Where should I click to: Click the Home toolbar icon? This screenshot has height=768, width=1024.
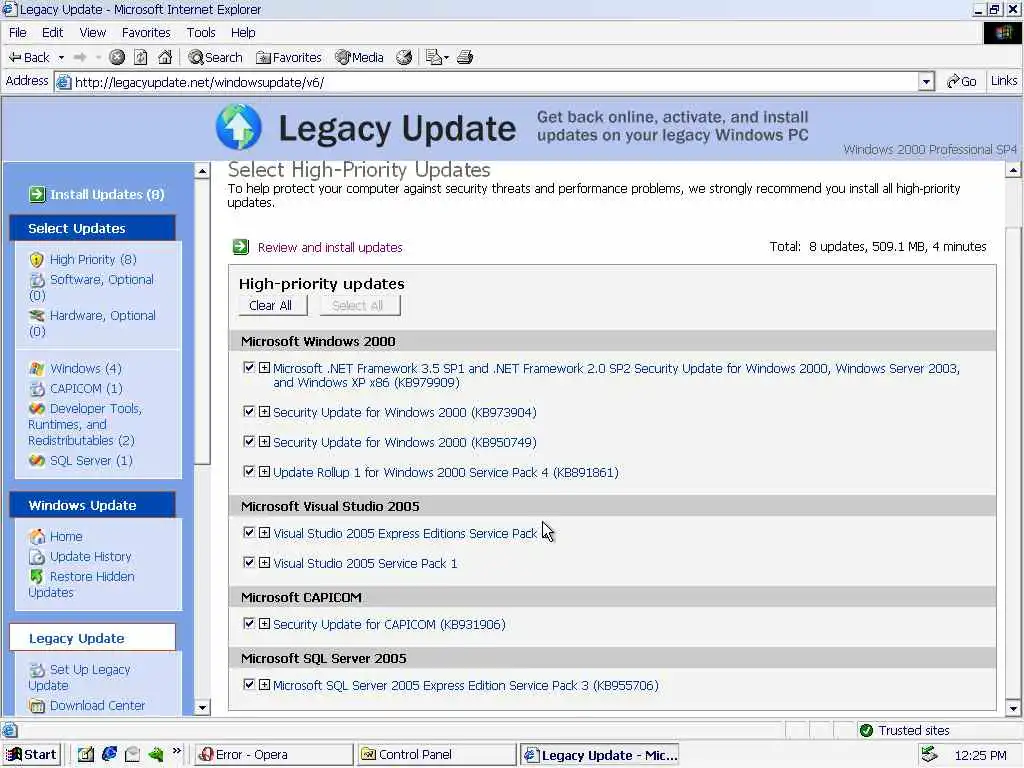pyautogui.click(x=165, y=57)
